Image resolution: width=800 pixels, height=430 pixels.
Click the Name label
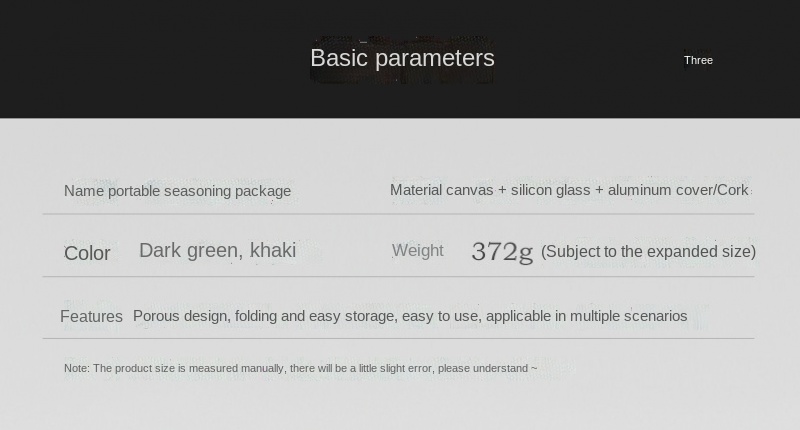(84, 191)
